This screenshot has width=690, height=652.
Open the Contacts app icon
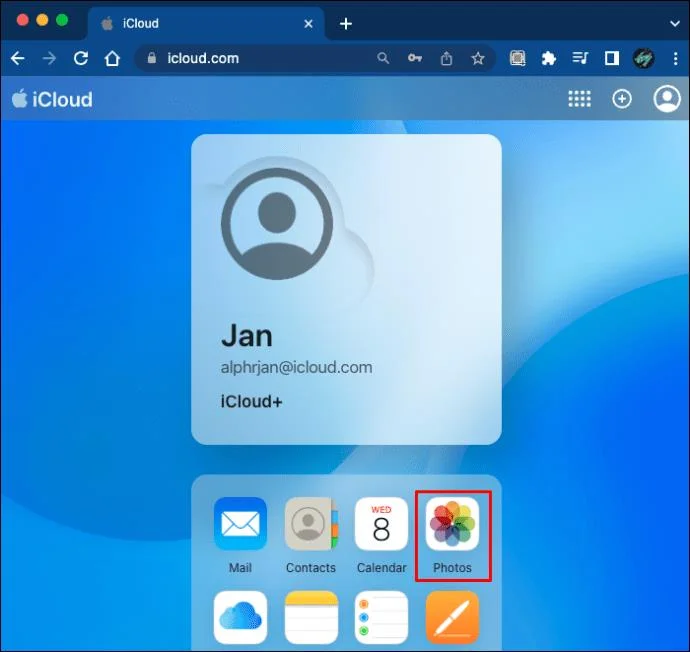pos(311,524)
